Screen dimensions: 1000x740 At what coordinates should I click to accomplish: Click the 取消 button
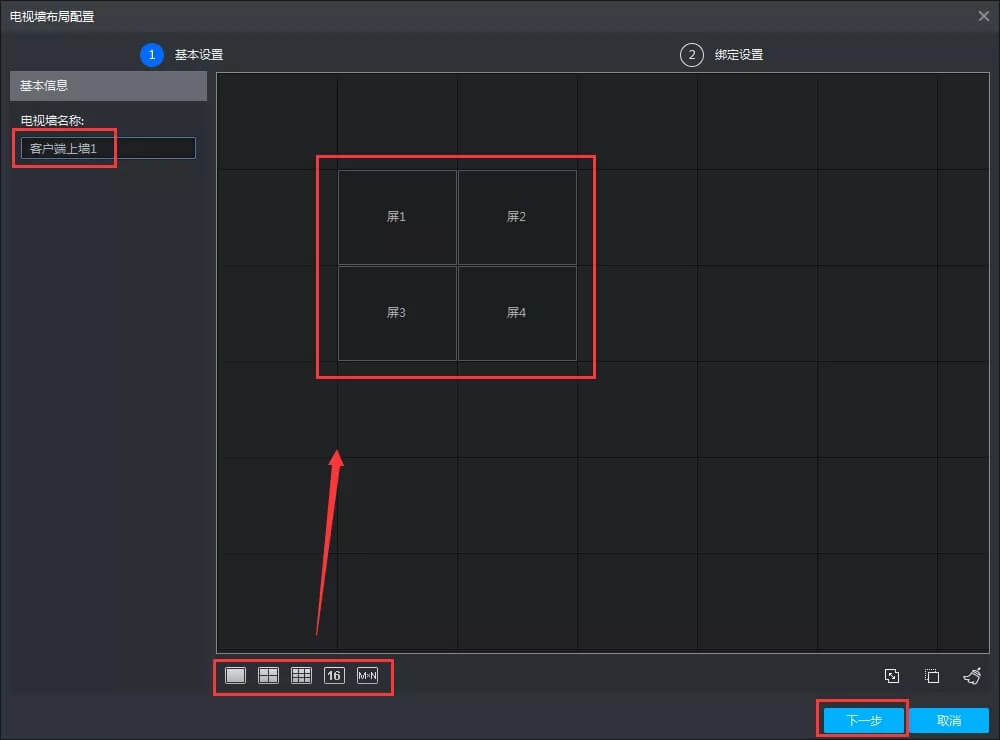(x=949, y=720)
